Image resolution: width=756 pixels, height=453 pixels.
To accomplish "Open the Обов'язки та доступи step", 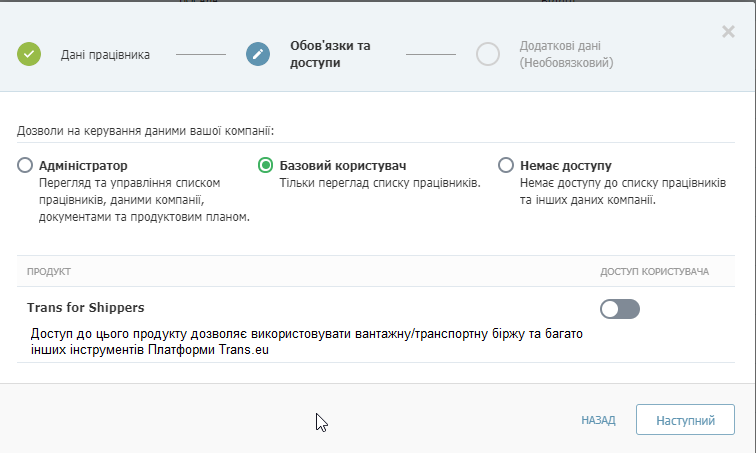I will coord(330,54).
